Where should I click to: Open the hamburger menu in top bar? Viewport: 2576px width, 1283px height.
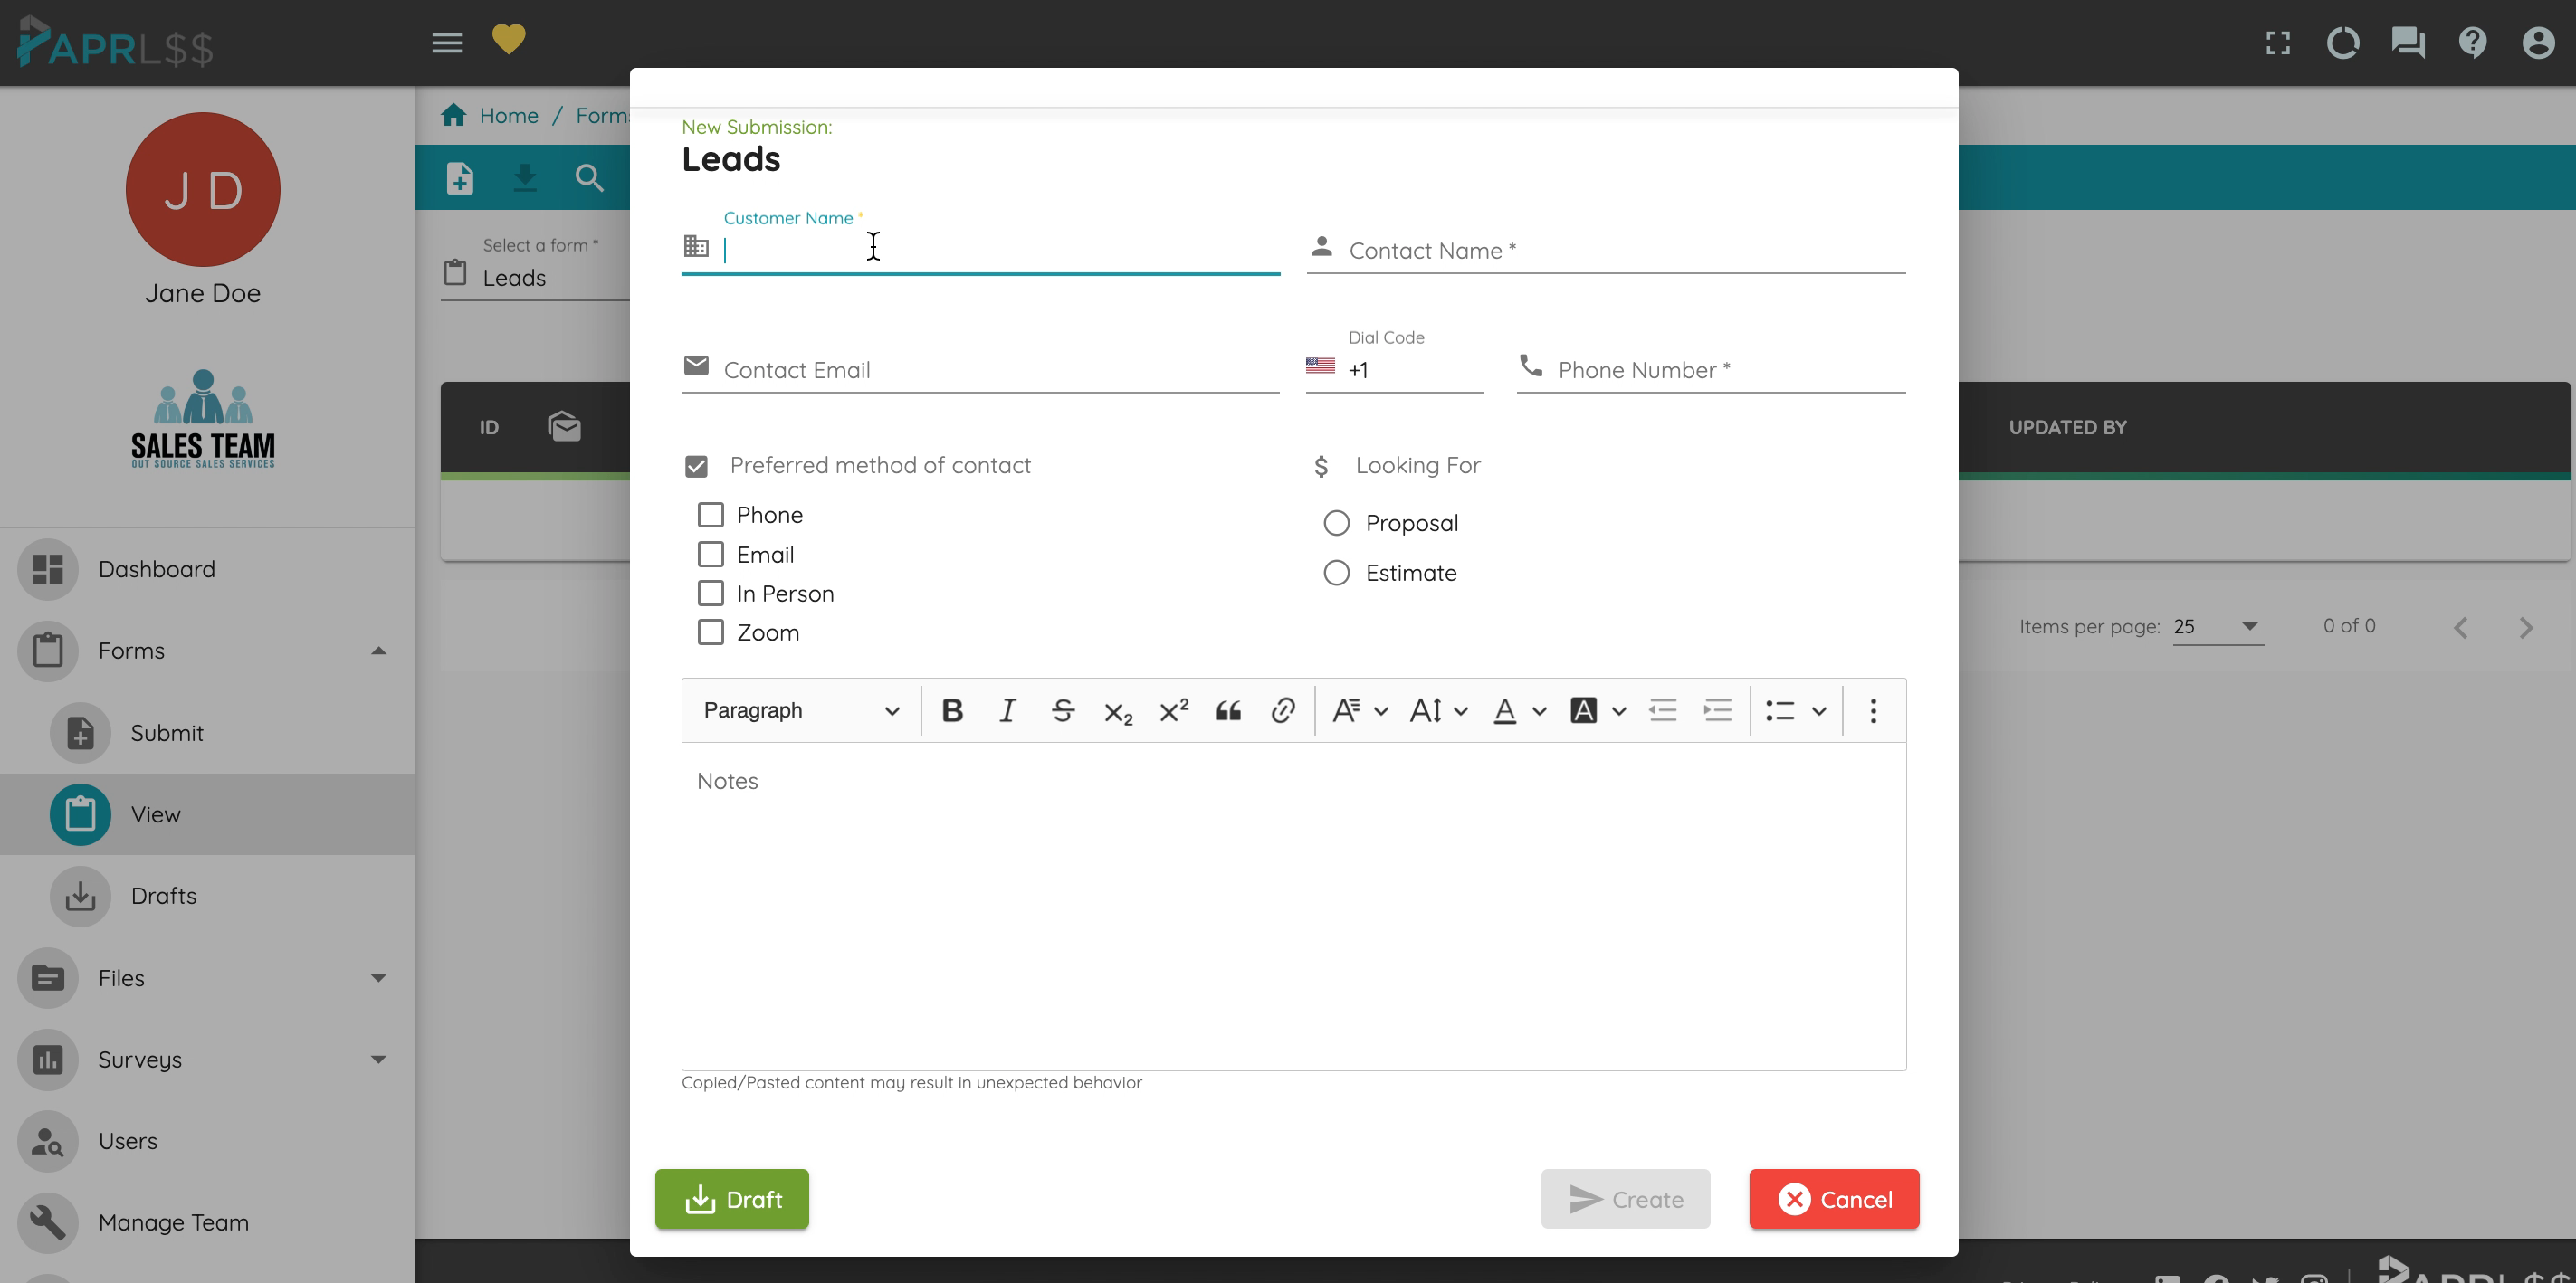[x=447, y=42]
